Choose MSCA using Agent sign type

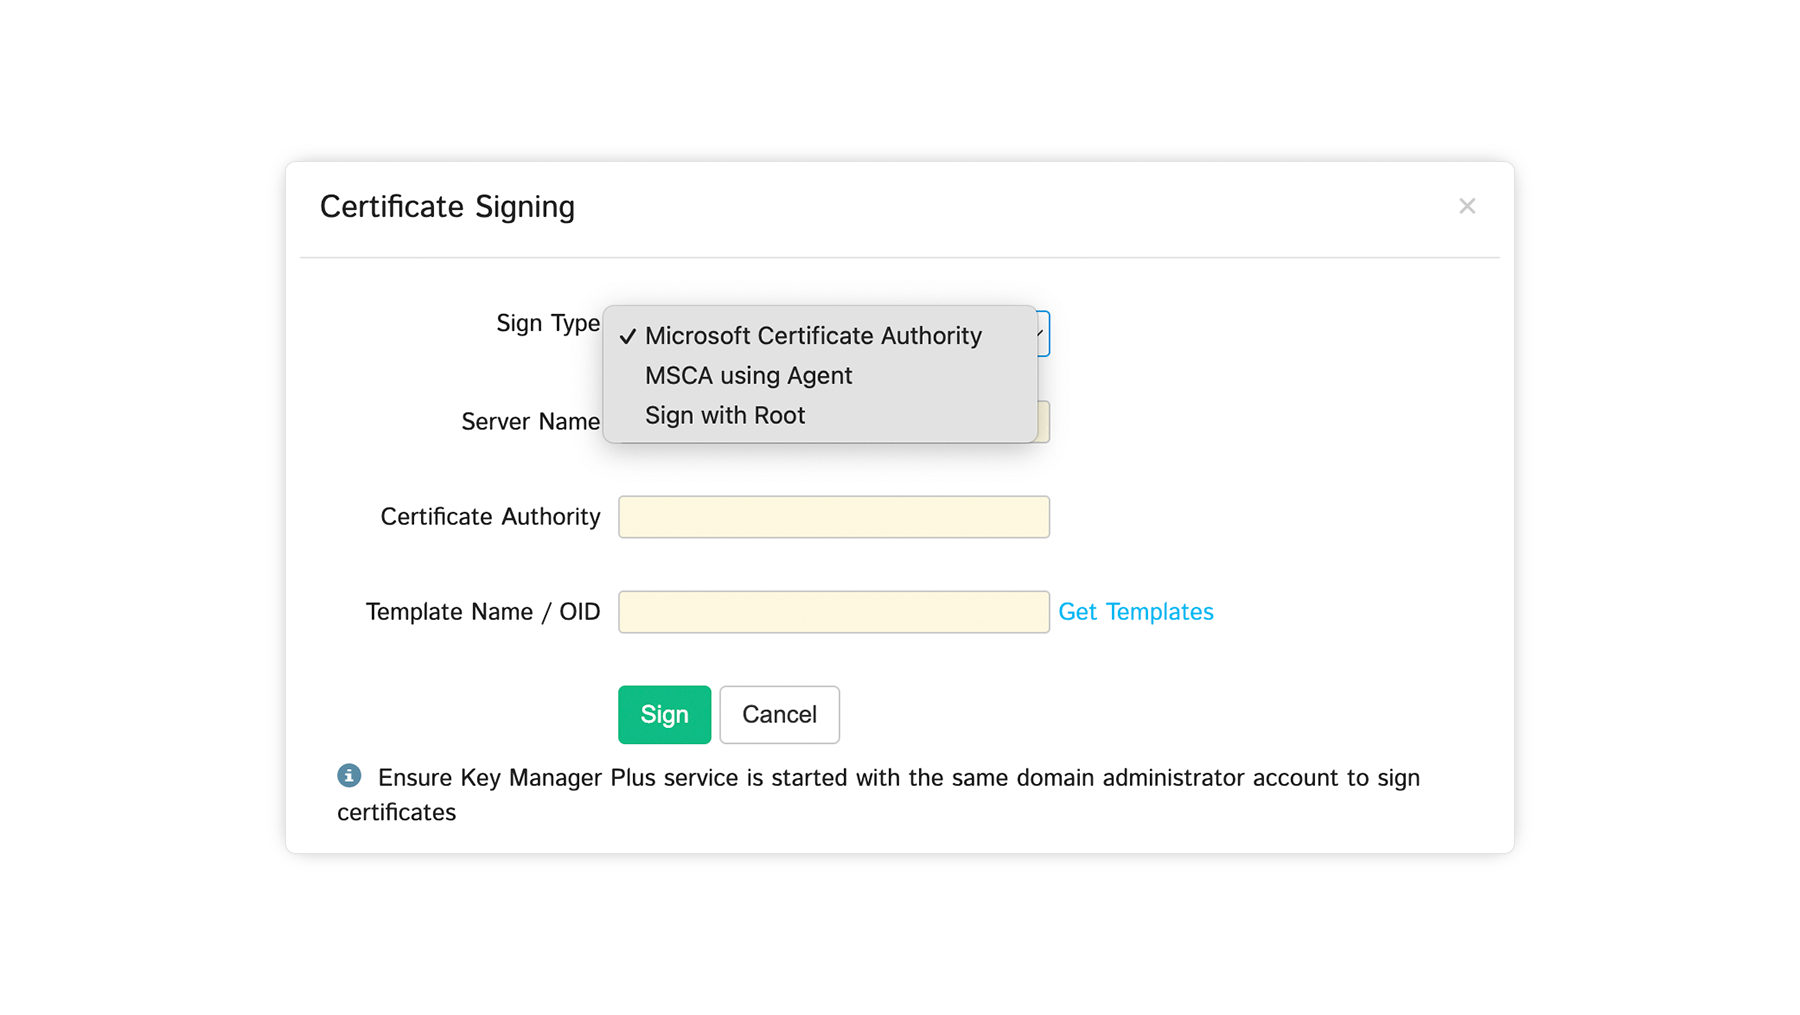748,376
